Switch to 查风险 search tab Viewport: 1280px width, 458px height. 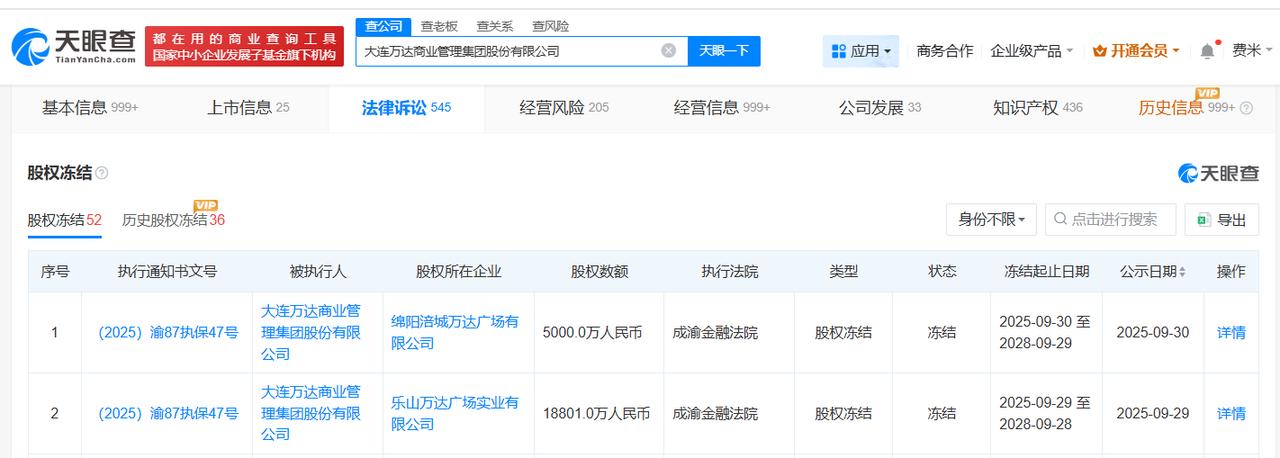pyautogui.click(x=550, y=27)
